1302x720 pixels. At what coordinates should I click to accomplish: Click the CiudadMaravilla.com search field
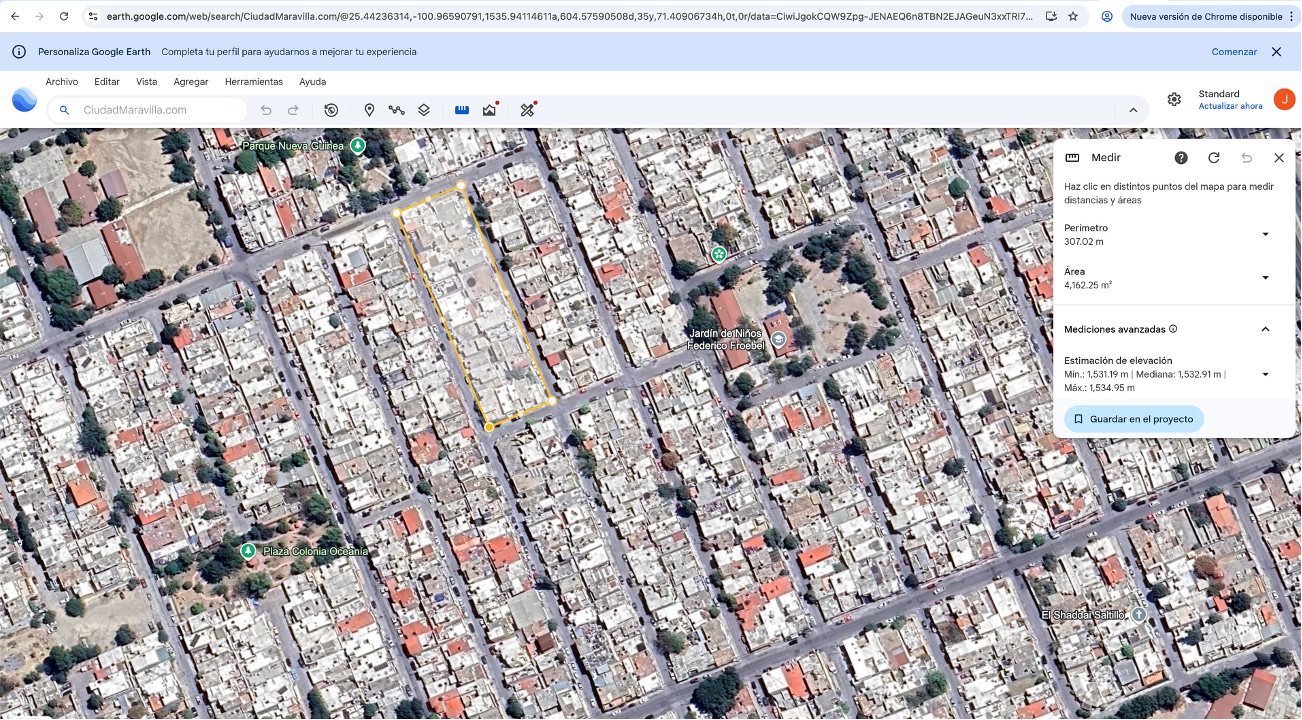tap(160, 110)
